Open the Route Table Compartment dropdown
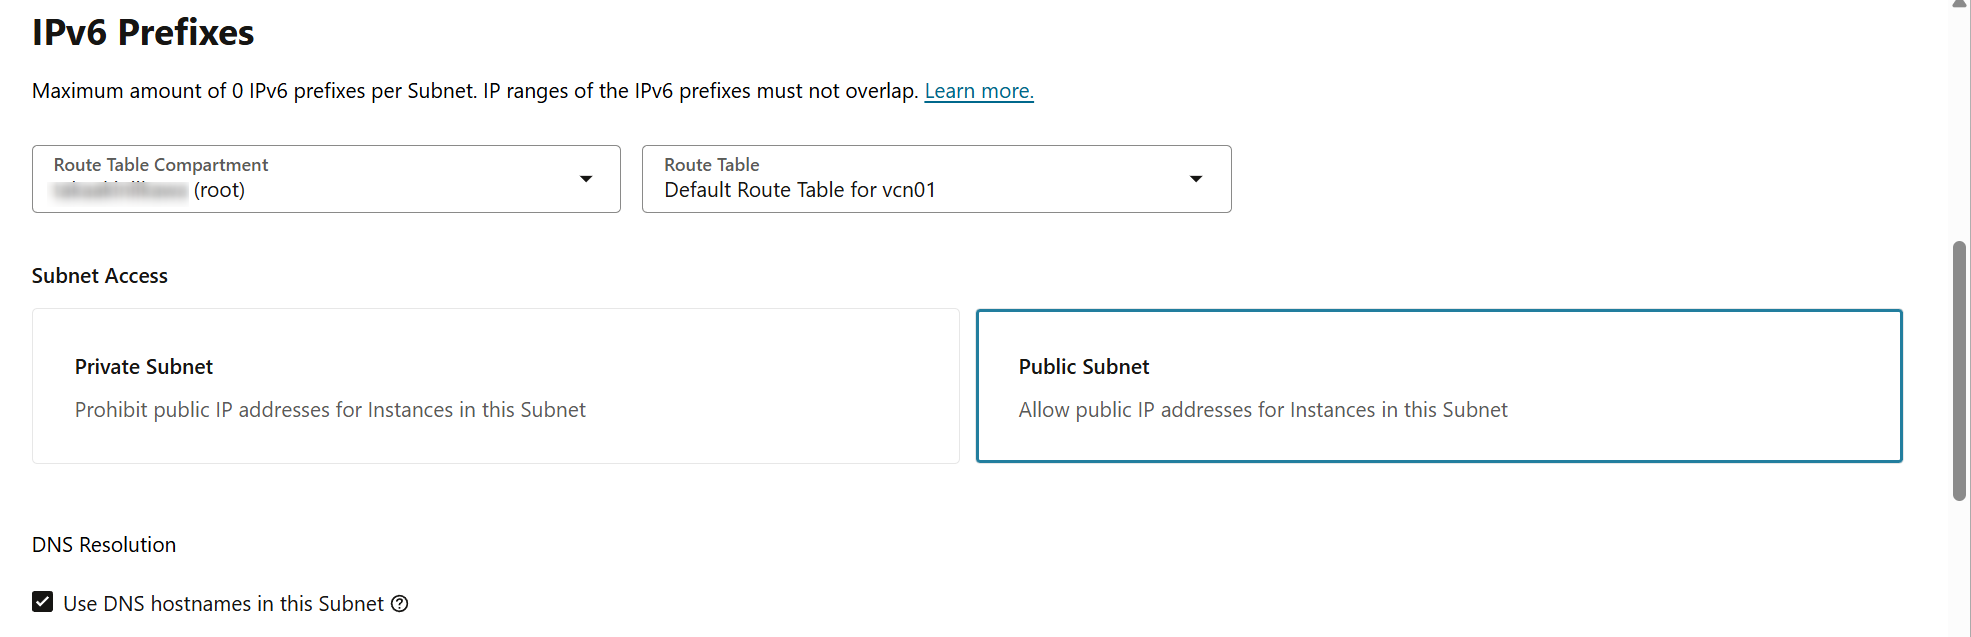The image size is (1971, 637). (326, 179)
